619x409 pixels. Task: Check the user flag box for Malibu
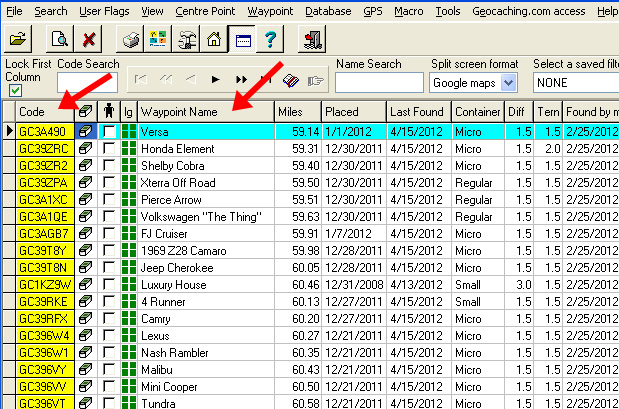pyautogui.click(x=109, y=370)
